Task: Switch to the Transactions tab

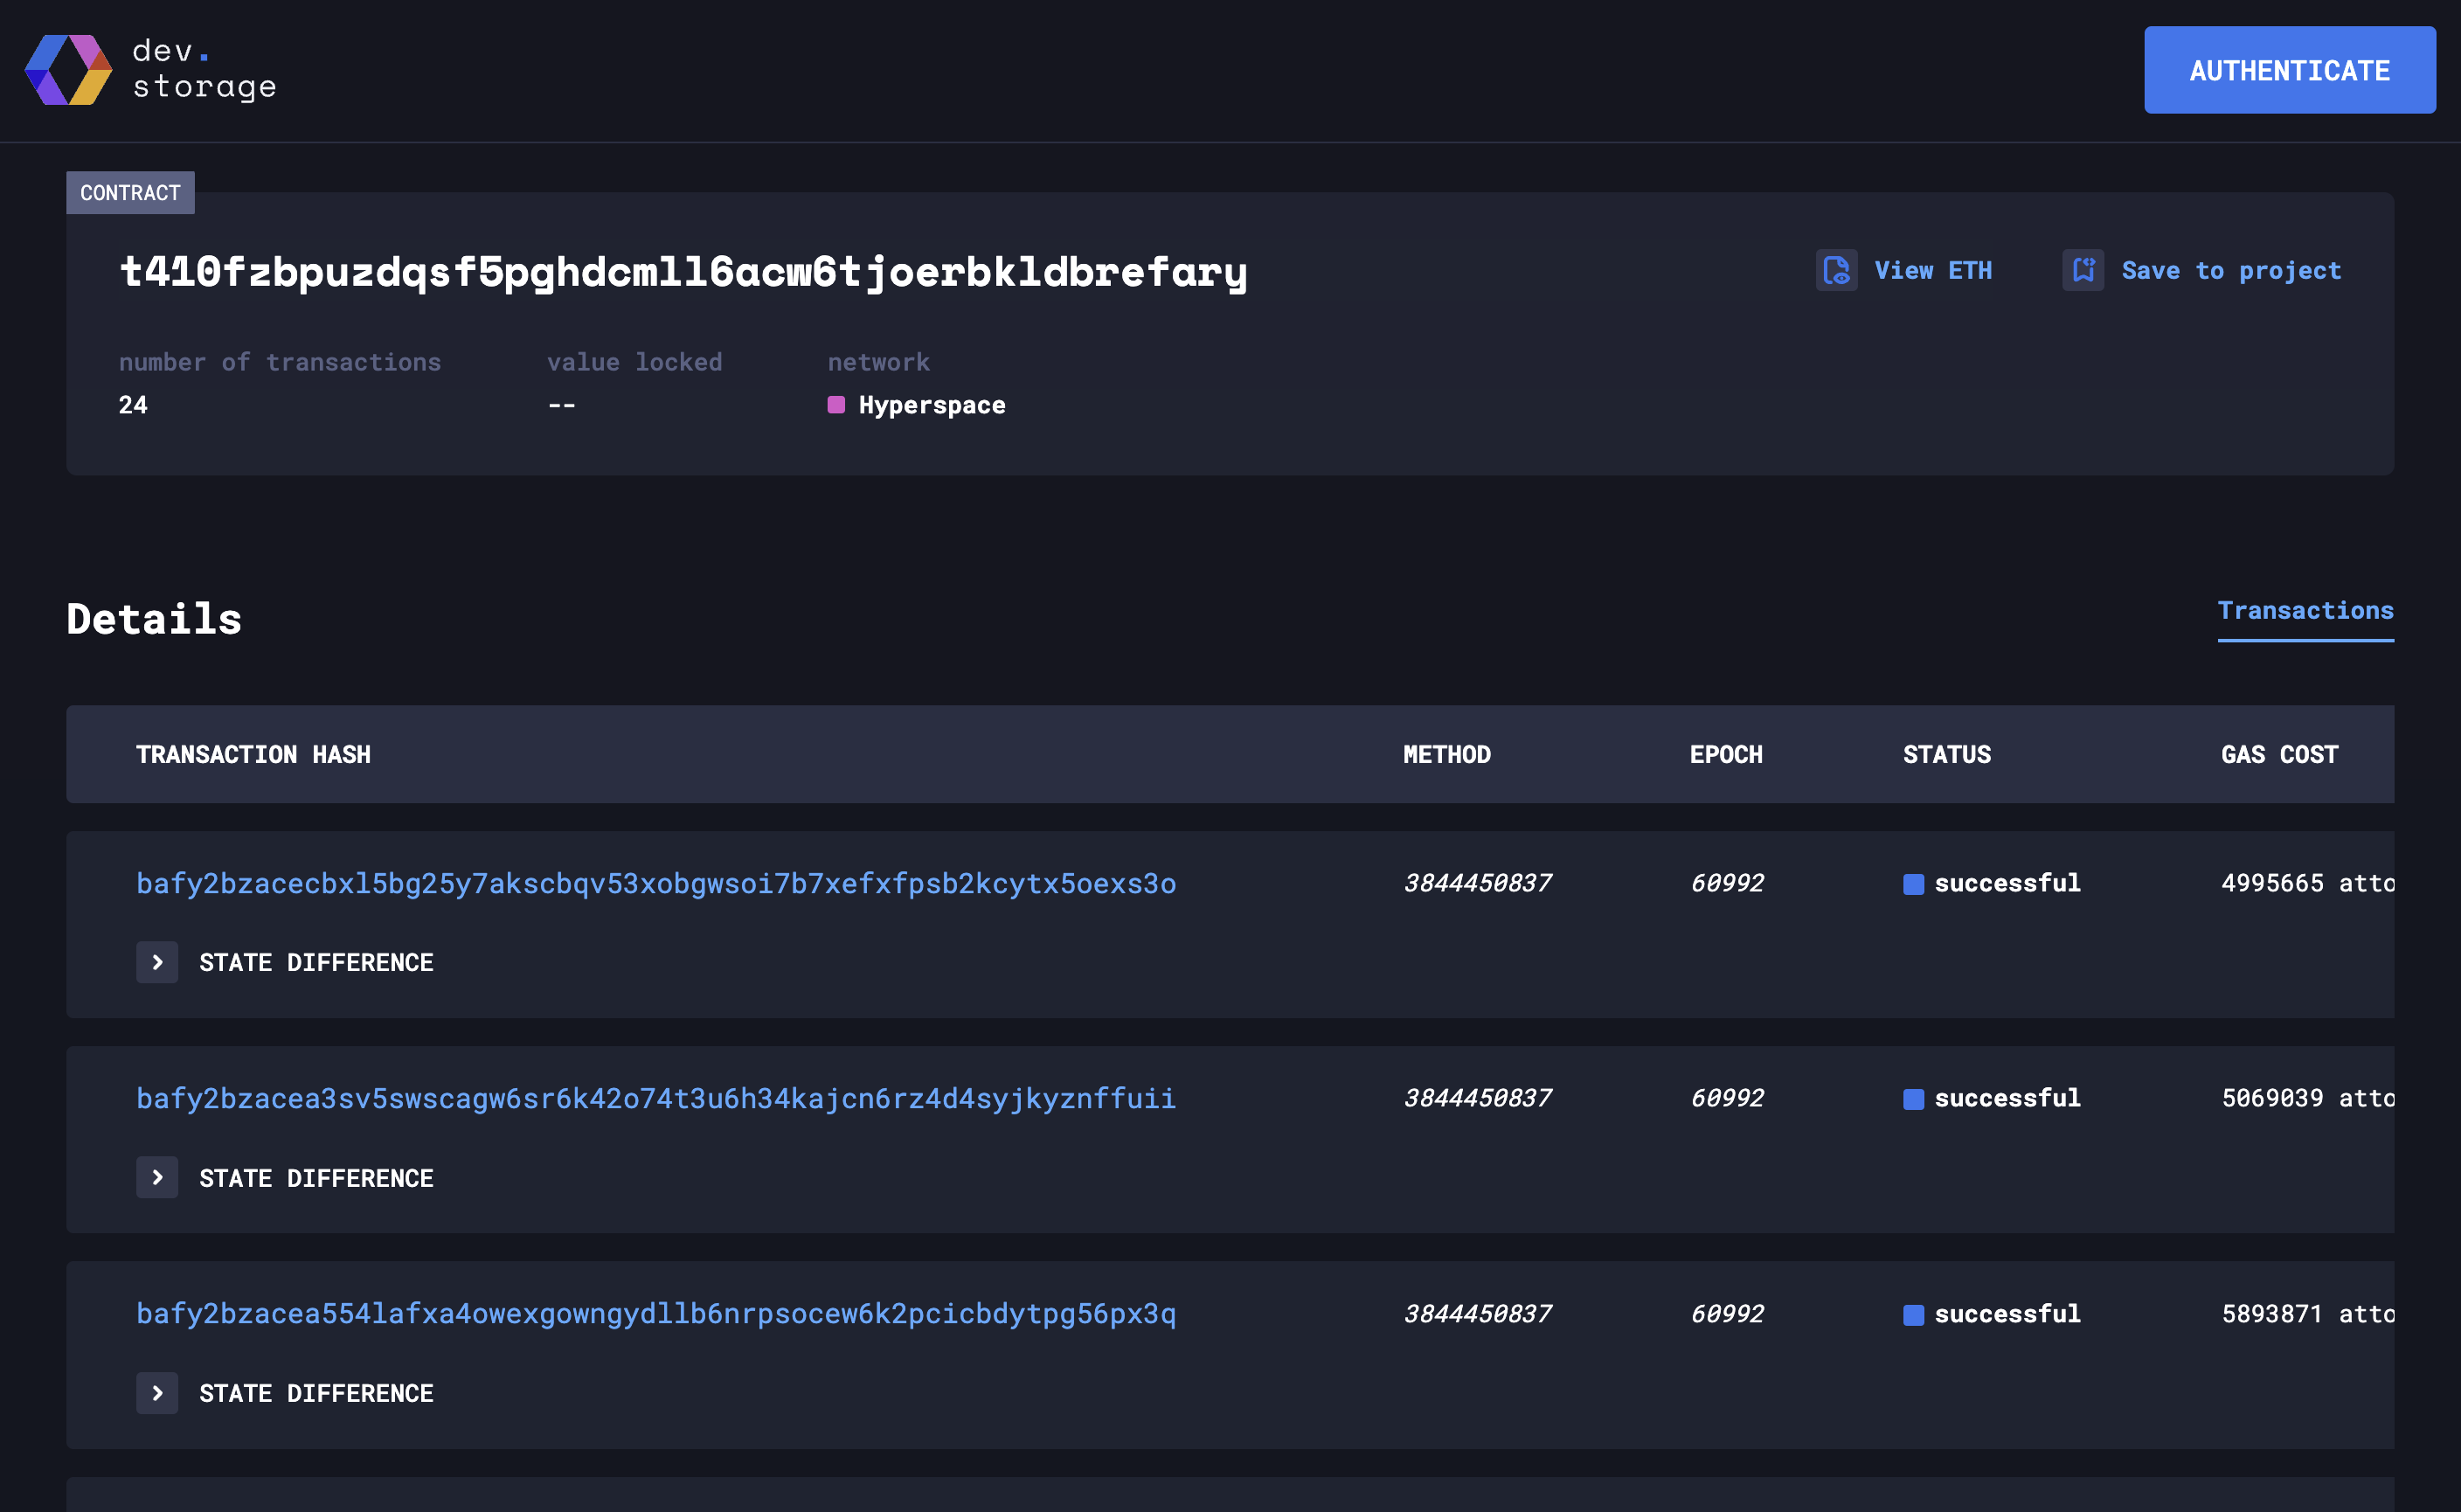Action: (x=2305, y=611)
